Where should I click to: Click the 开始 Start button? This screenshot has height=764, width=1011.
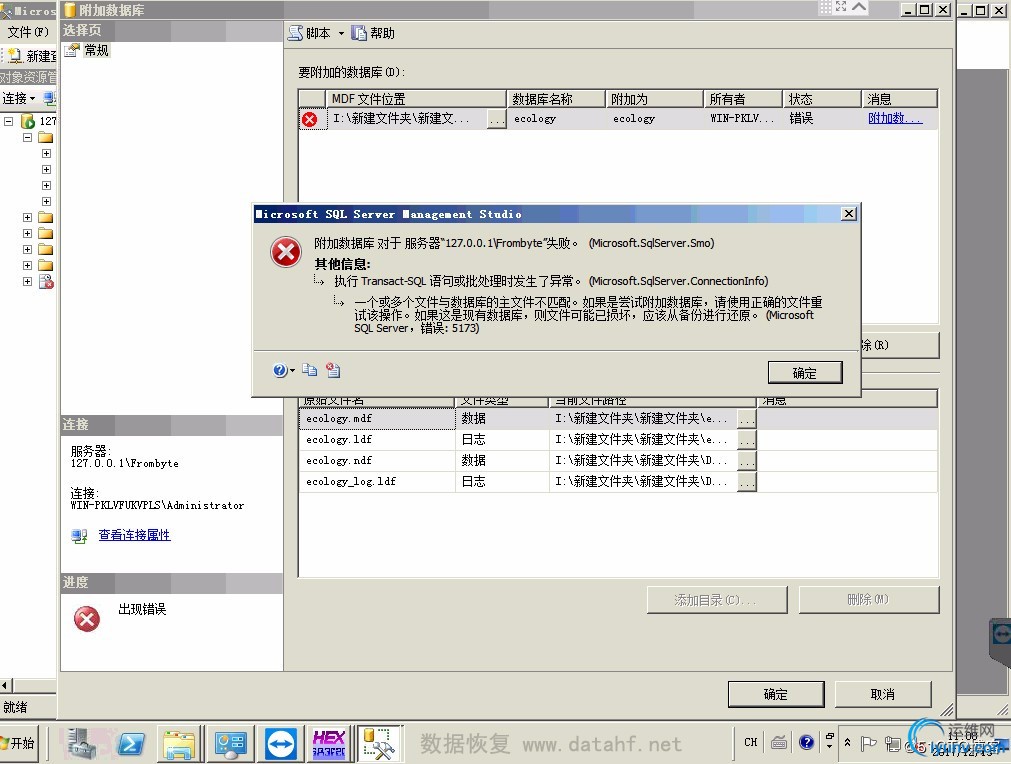click(19, 743)
